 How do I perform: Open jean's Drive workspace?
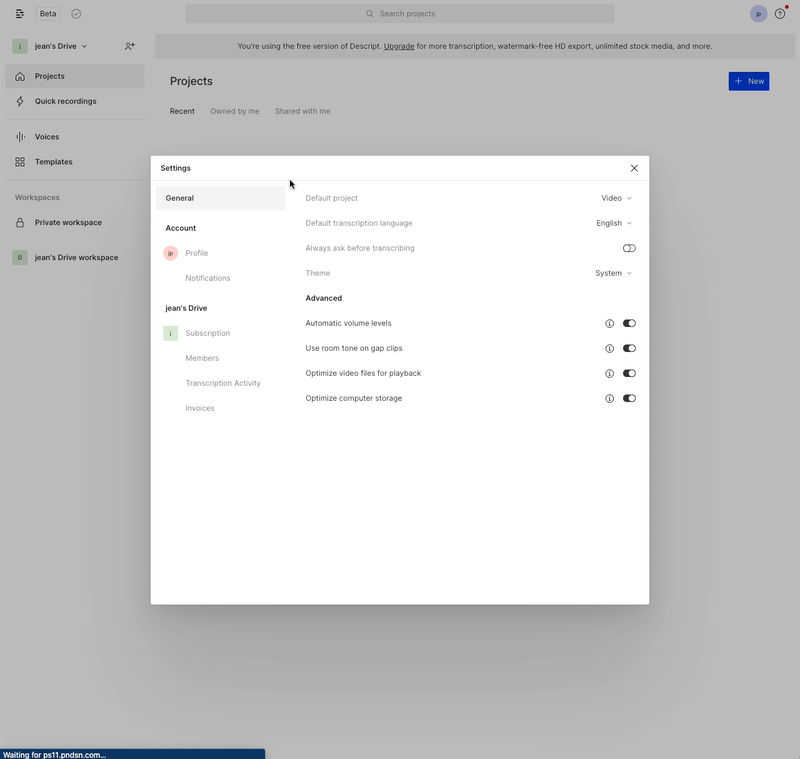click(x=75, y=258)
